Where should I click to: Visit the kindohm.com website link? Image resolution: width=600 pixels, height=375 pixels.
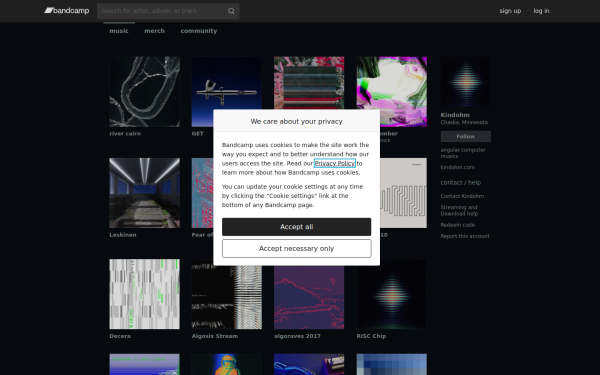point(457,168)
